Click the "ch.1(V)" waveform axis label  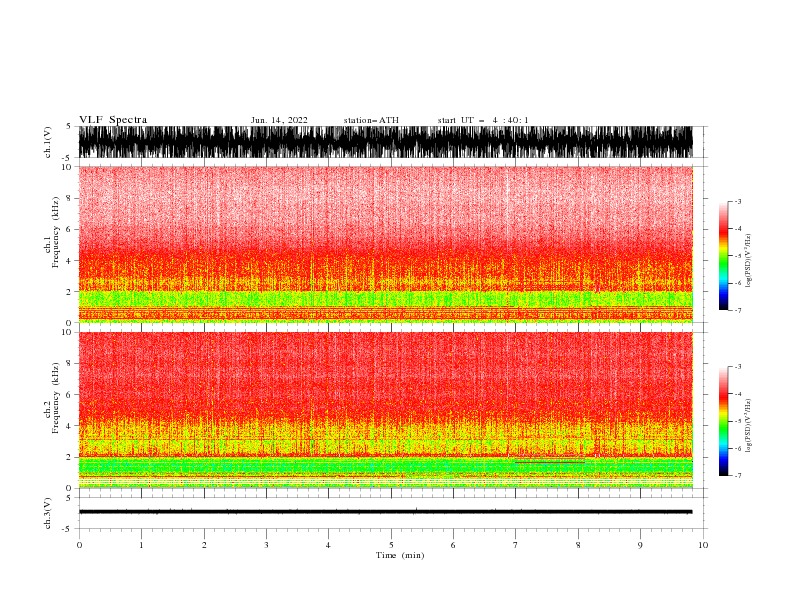48,142
